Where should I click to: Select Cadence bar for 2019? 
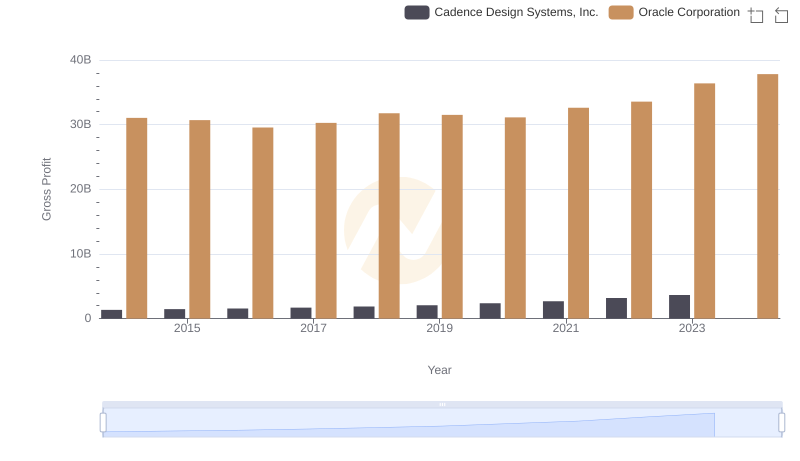pyautogui.click(x=427, y=312)
